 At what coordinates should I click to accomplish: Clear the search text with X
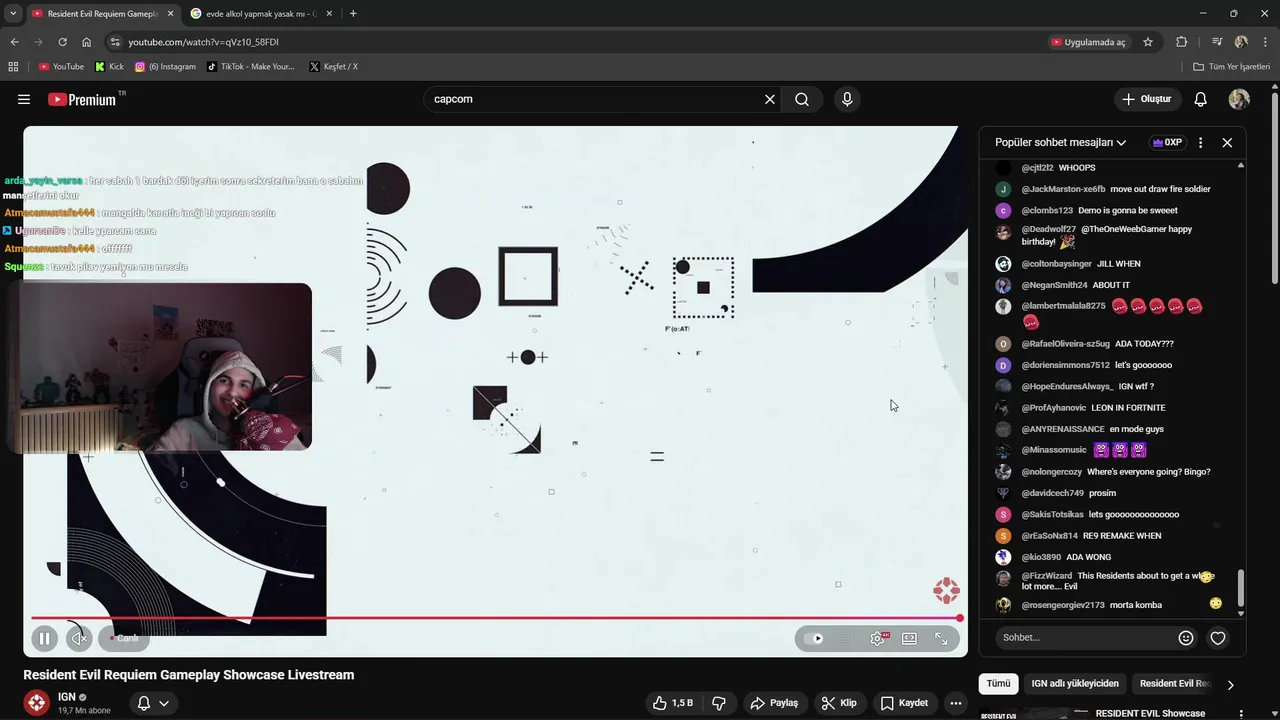pyautogui.click(x=770, y=99)
